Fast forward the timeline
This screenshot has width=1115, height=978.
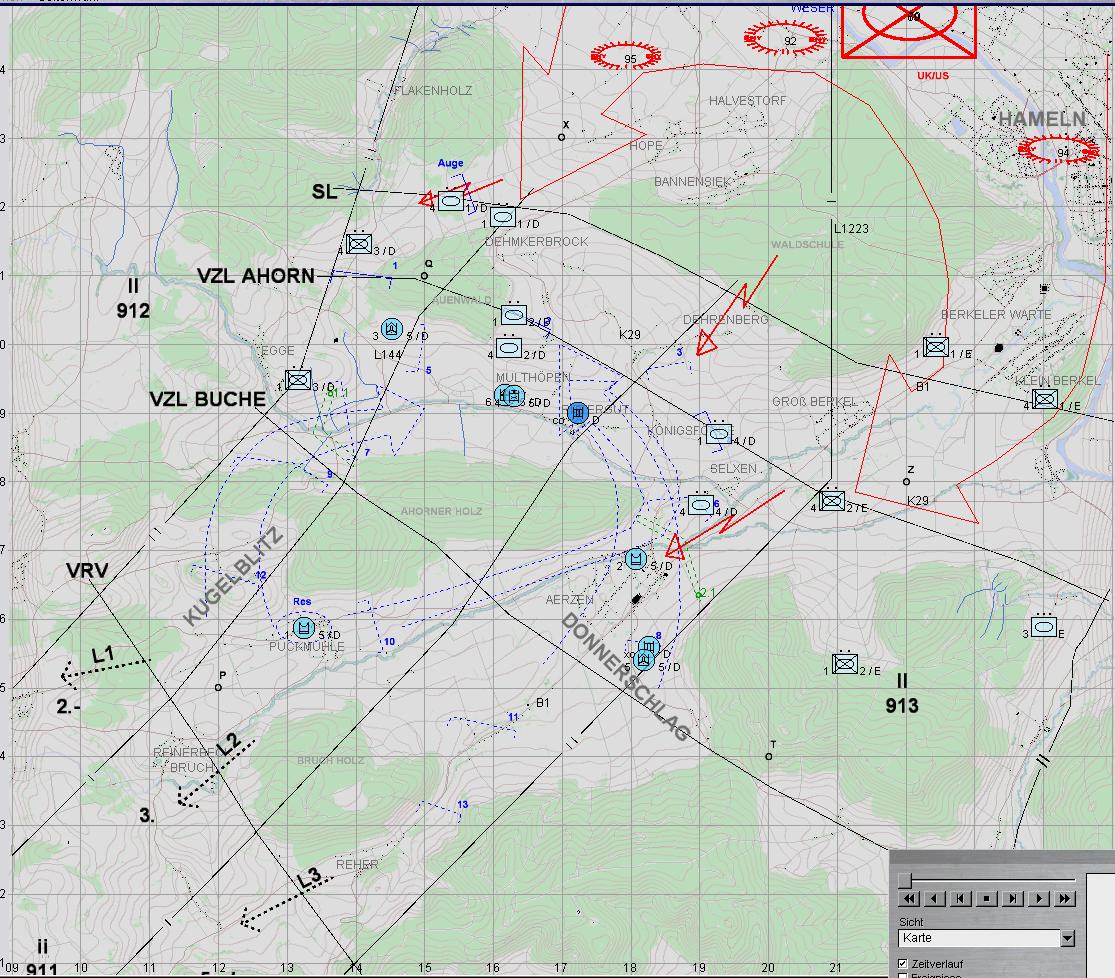1065,899
